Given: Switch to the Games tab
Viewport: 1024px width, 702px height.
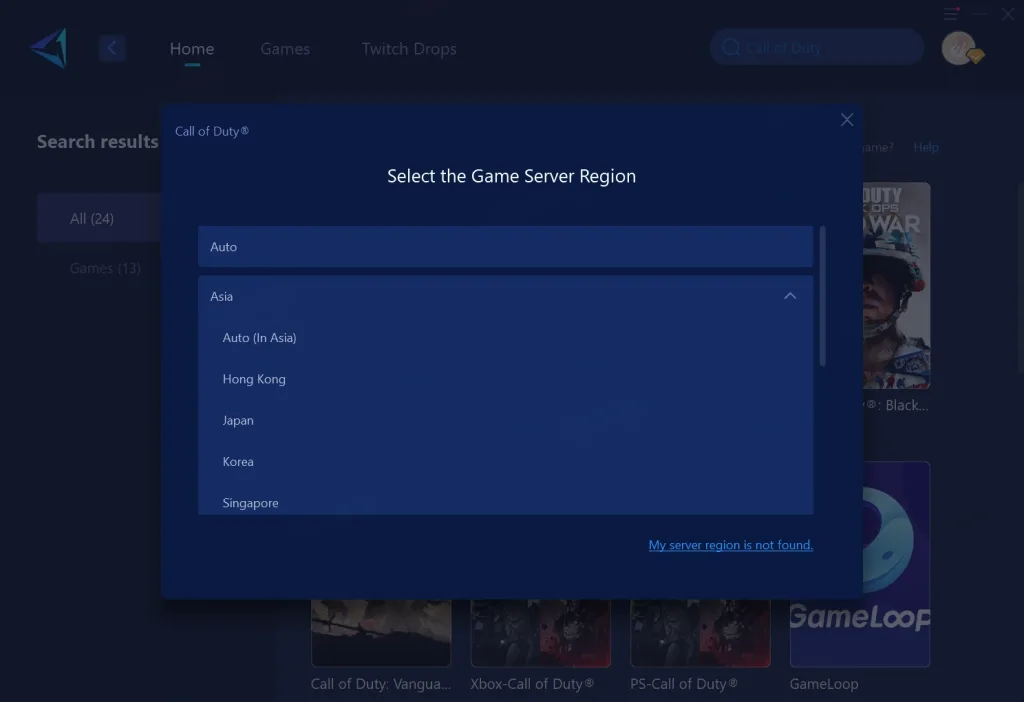Looking at the screenshot, I should coord(285,49).
